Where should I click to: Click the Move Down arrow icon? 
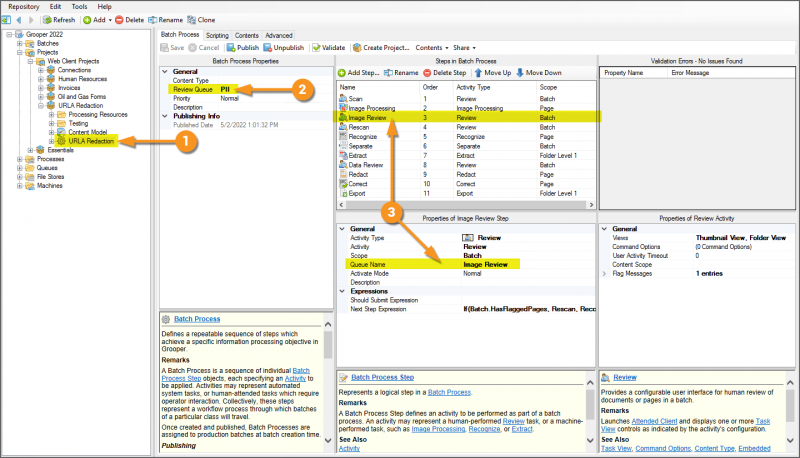[521, 73]
